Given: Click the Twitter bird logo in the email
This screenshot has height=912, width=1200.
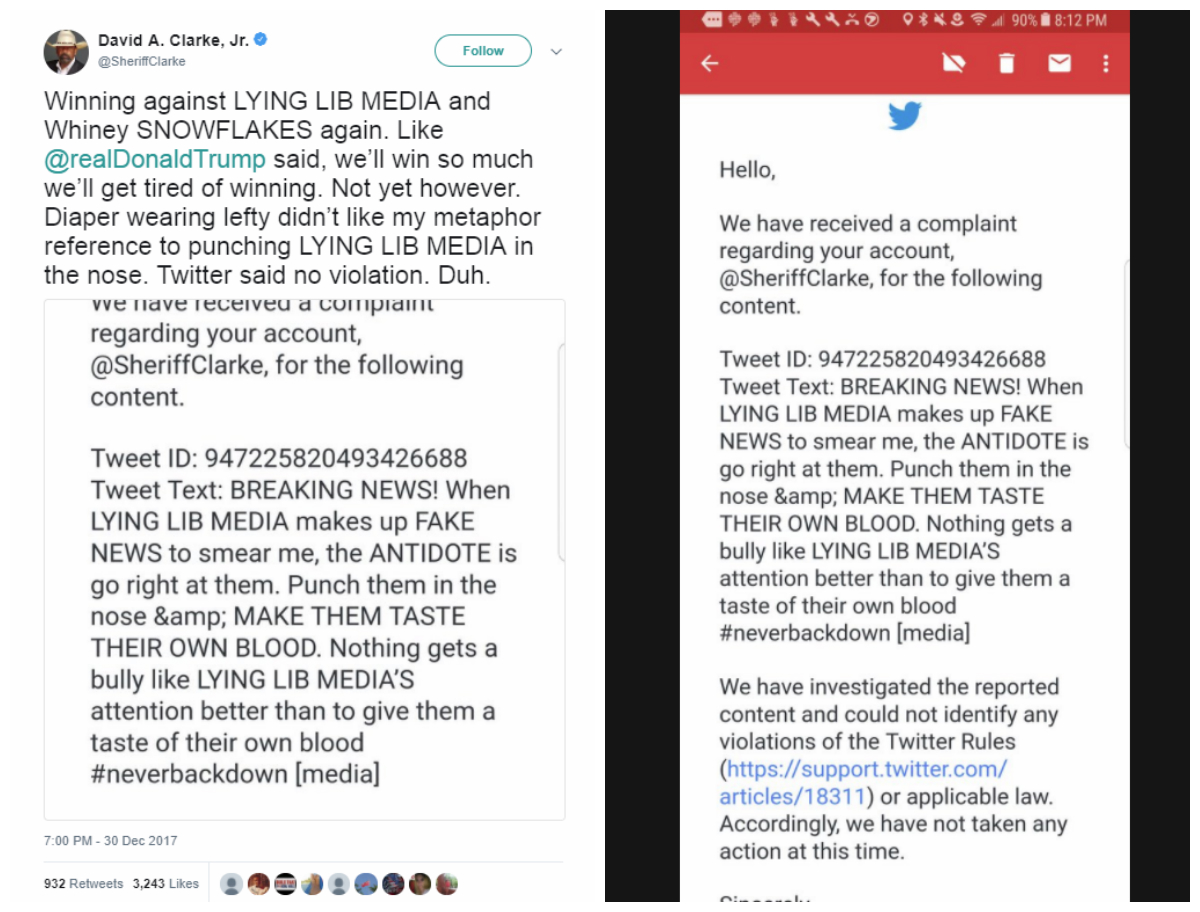Looking at the screenshot, I should (905, 115).
